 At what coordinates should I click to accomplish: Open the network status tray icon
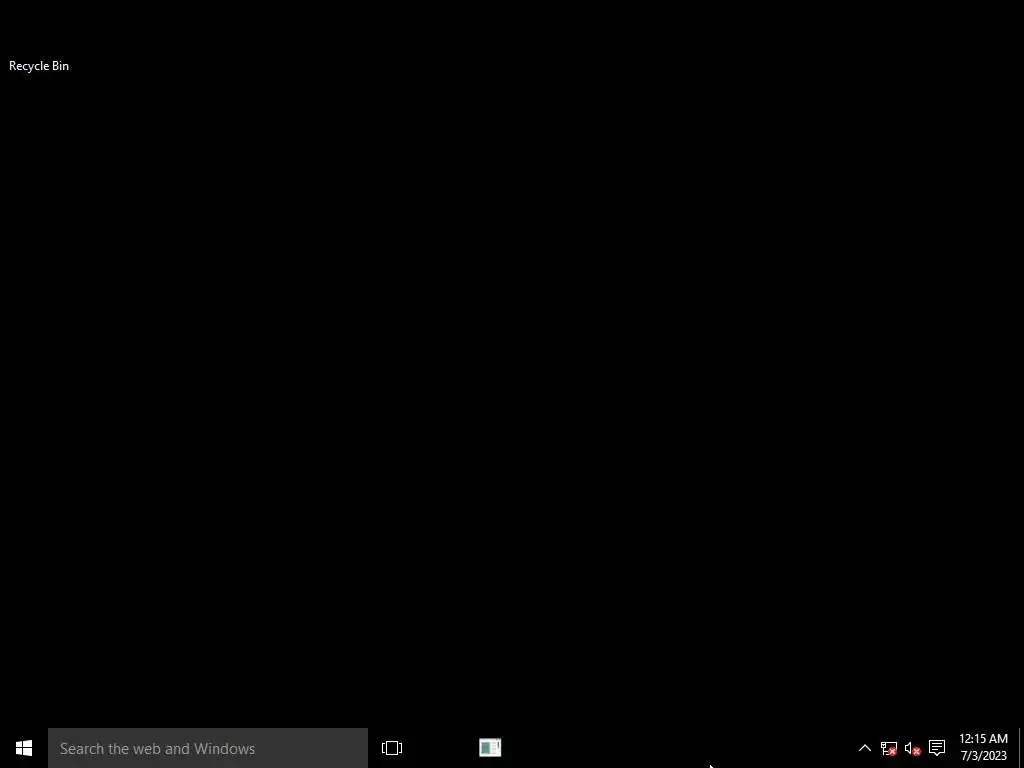(888, 748)
